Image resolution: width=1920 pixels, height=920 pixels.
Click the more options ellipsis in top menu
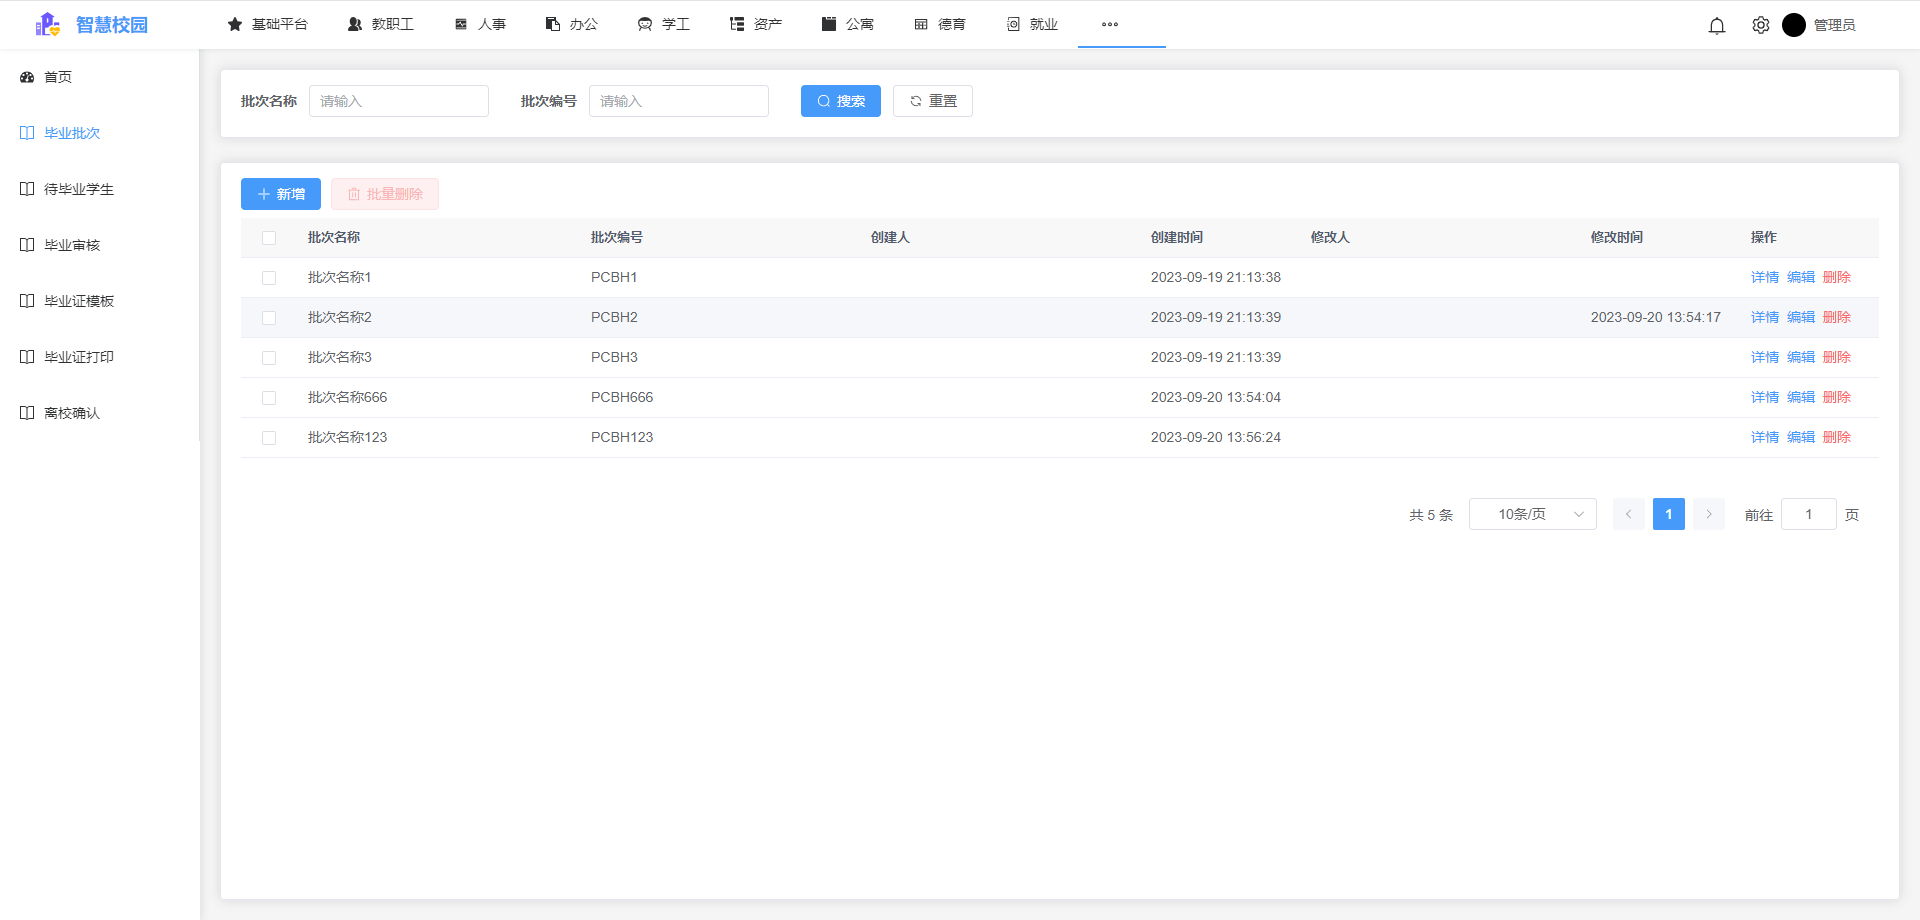coord(1109,24)
